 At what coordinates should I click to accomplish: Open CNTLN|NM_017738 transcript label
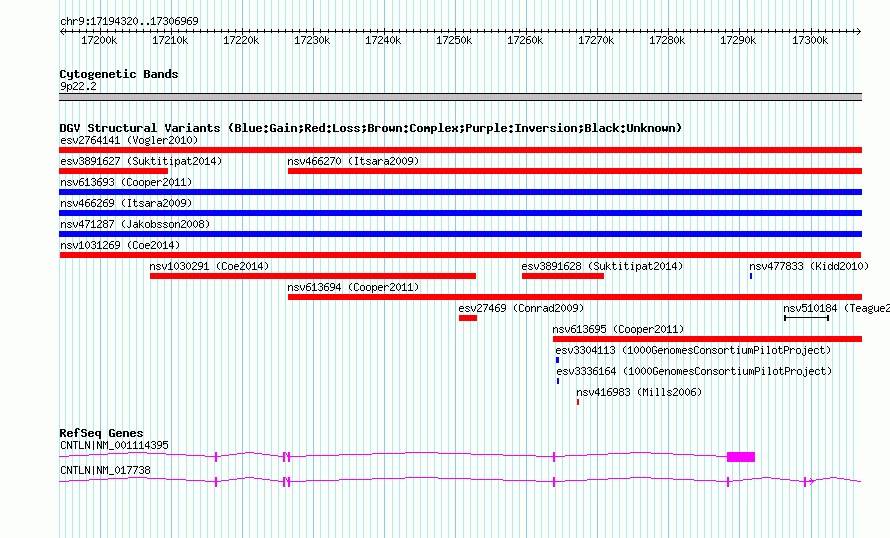pyautogui.click(x=105, y=470)
